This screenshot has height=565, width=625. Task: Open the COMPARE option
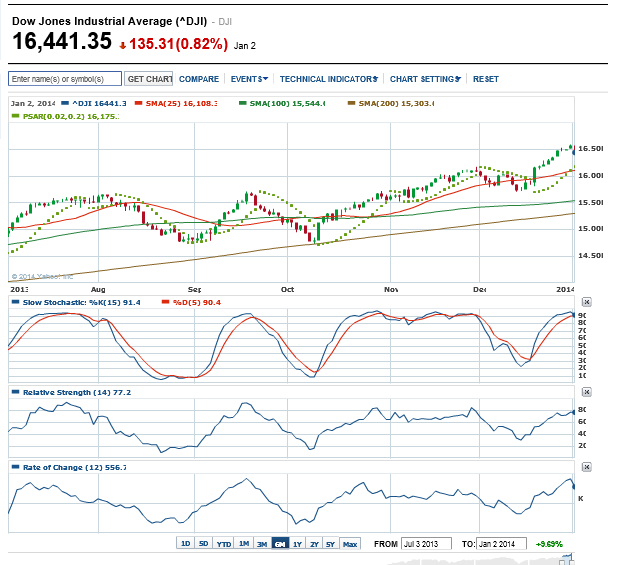pyautogui.click(x=199, y=79)
